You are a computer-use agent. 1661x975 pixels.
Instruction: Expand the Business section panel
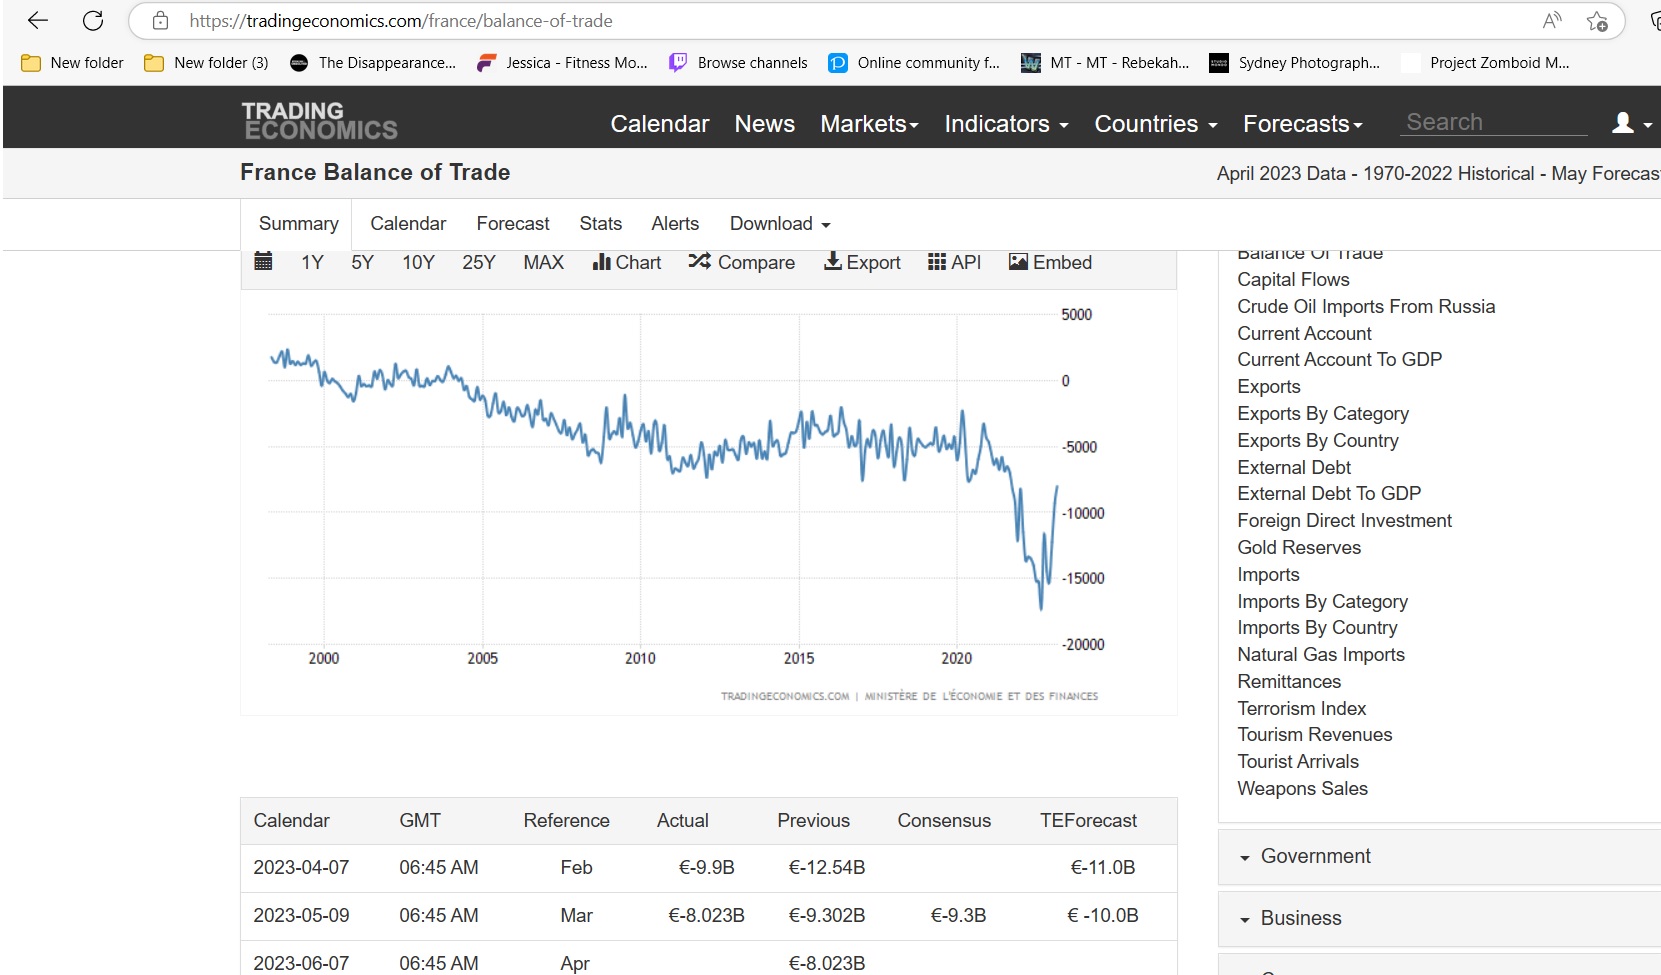coord(1439,918)
